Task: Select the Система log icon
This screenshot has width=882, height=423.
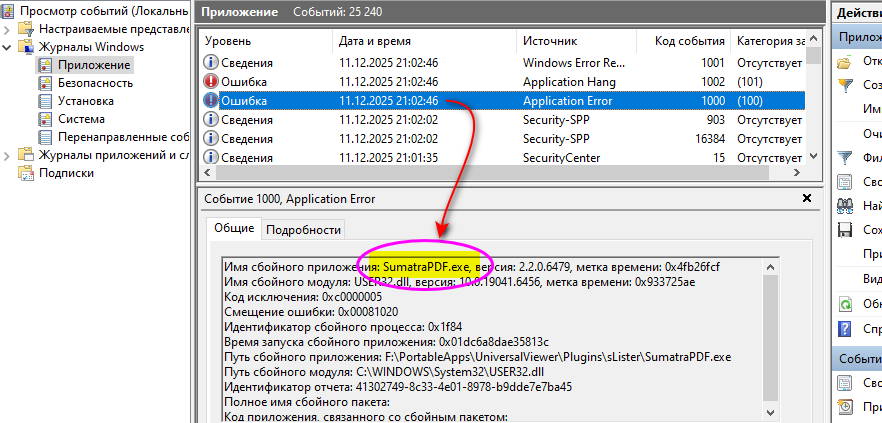Action: coord(45,119)
